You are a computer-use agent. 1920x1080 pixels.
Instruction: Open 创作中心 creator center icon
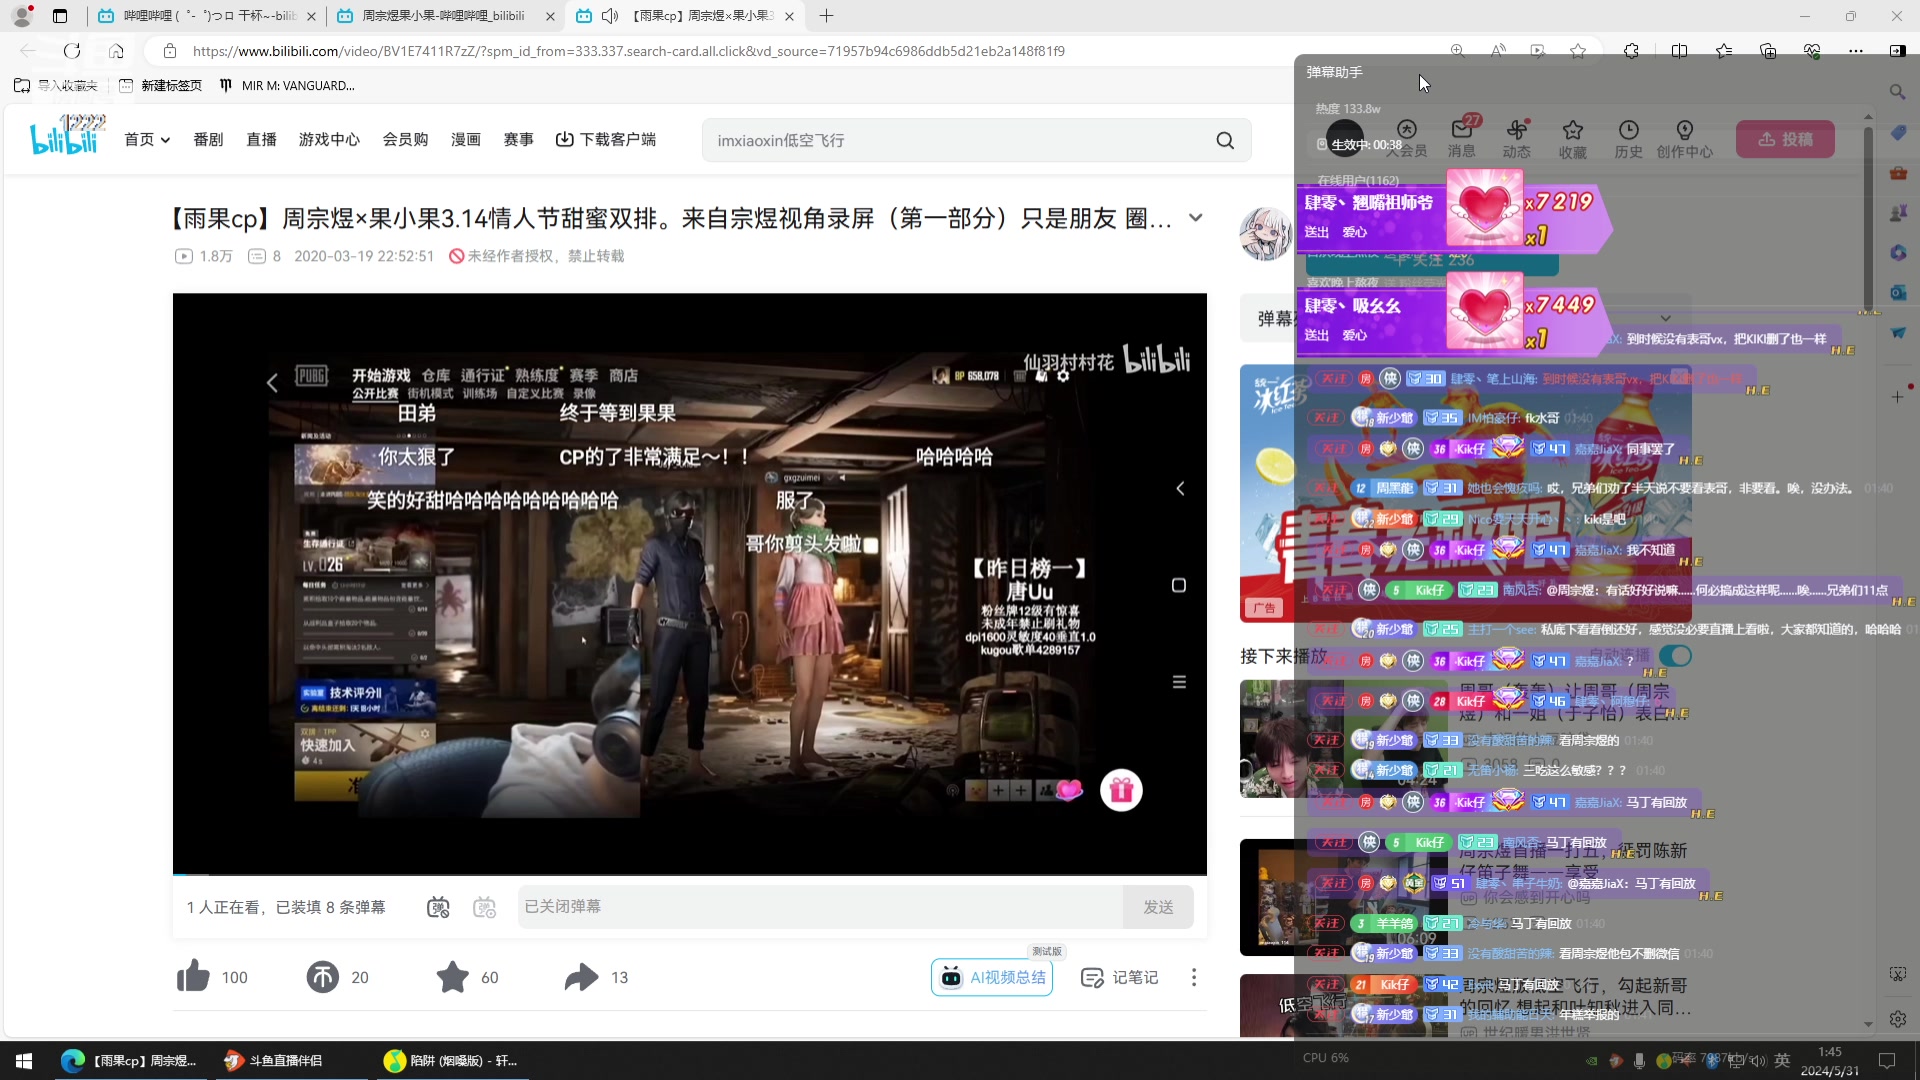click(x=1685, y=138)
